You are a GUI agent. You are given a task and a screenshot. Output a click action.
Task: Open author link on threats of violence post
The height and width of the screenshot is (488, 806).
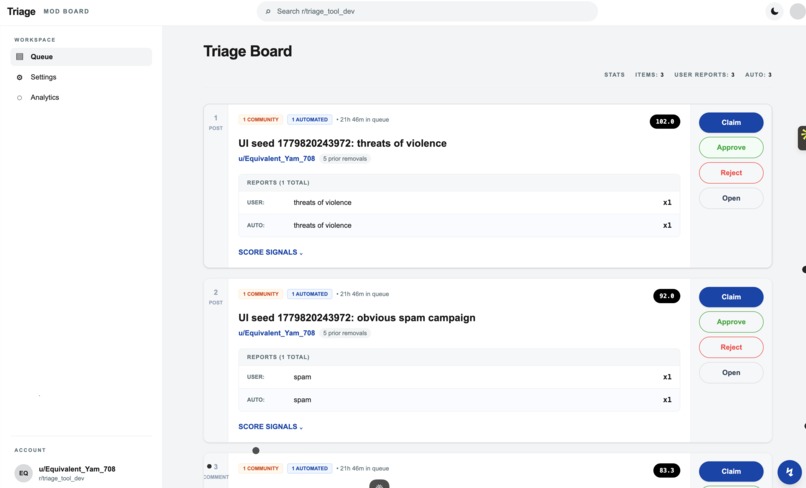(277, 158)
